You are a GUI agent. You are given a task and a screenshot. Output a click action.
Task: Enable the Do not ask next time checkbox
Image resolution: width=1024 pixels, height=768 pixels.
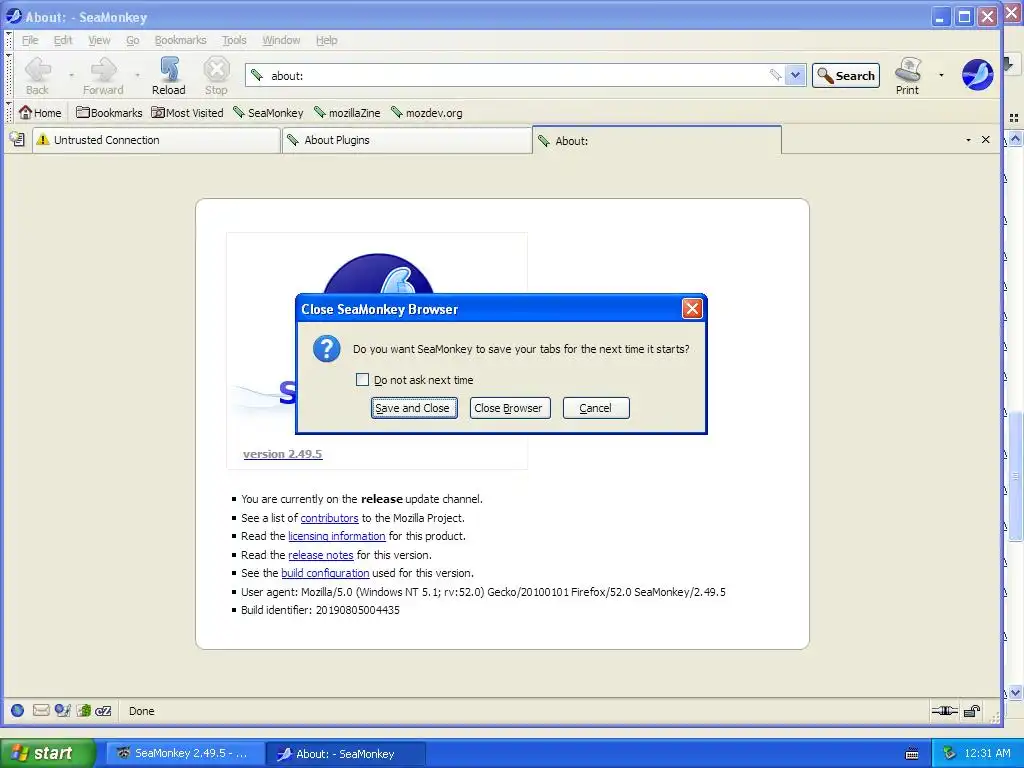point(362,379)
